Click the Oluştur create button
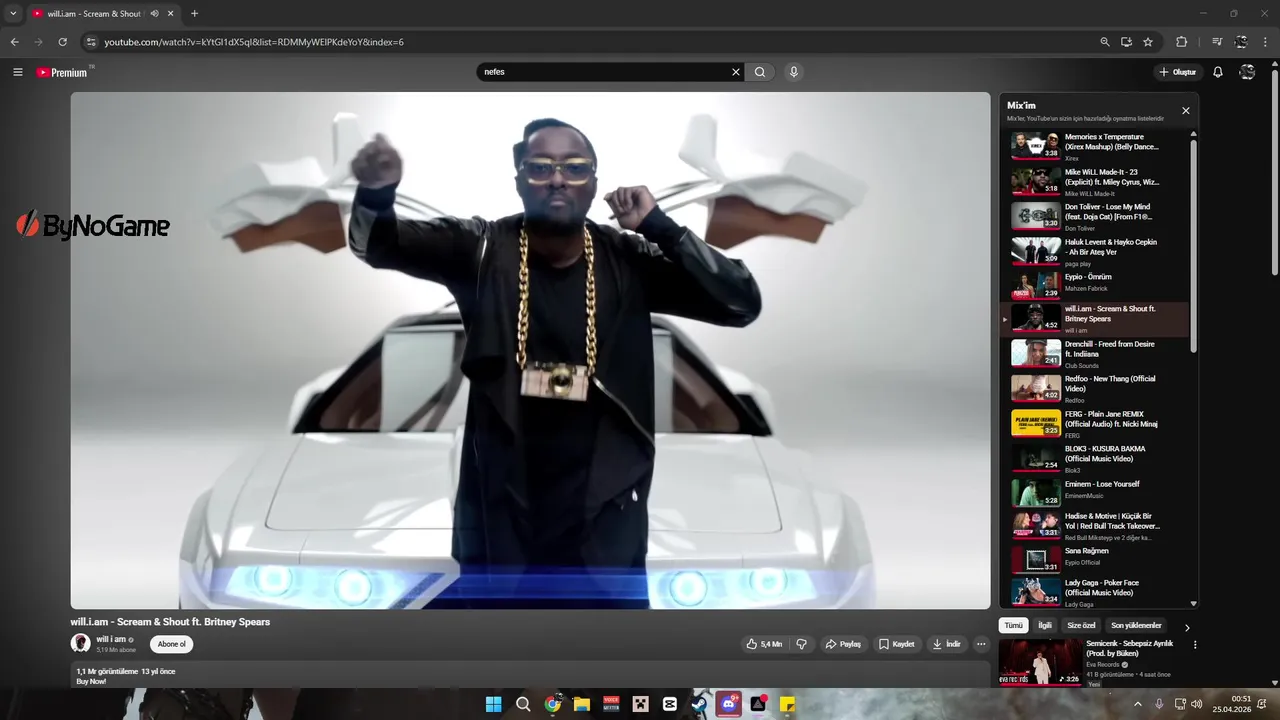Viewport: 1280px width, 720px height. (x=1178, y=72)
